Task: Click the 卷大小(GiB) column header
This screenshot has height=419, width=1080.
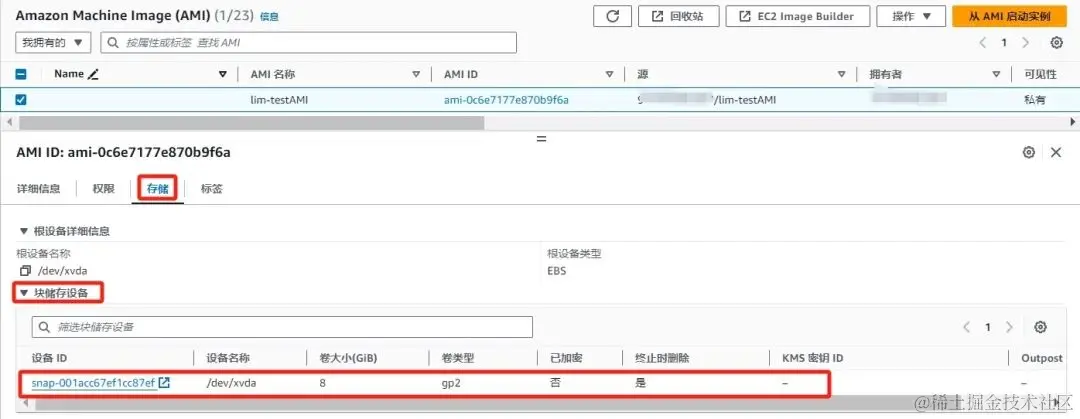Action: click(348, 358)
